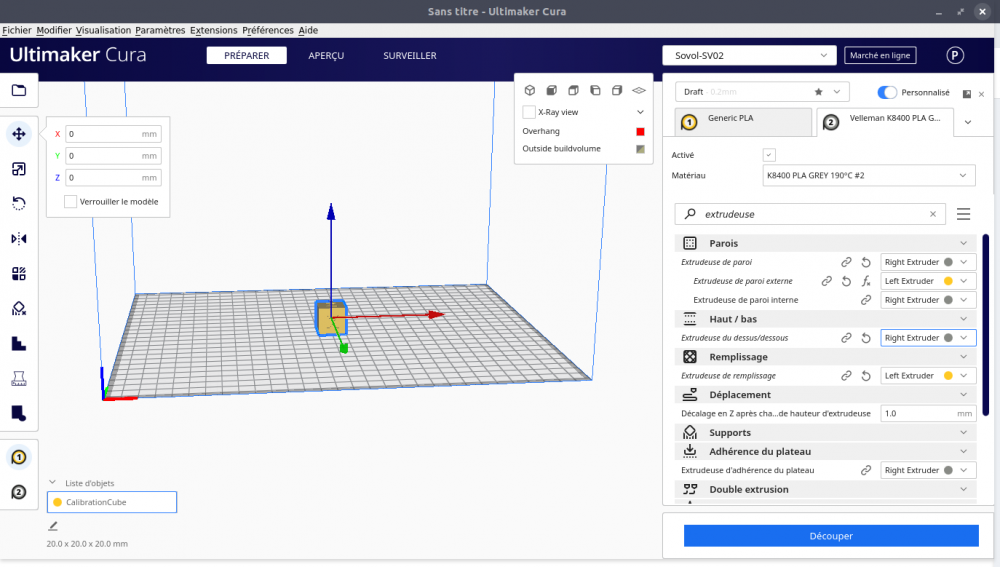
Task: Select the Rotate tool
Action: 18,203
